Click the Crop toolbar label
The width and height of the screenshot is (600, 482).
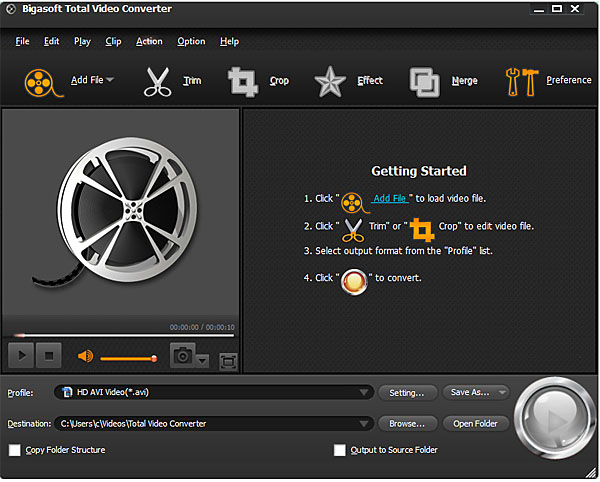pyautogui.click(x=279, y=81)
